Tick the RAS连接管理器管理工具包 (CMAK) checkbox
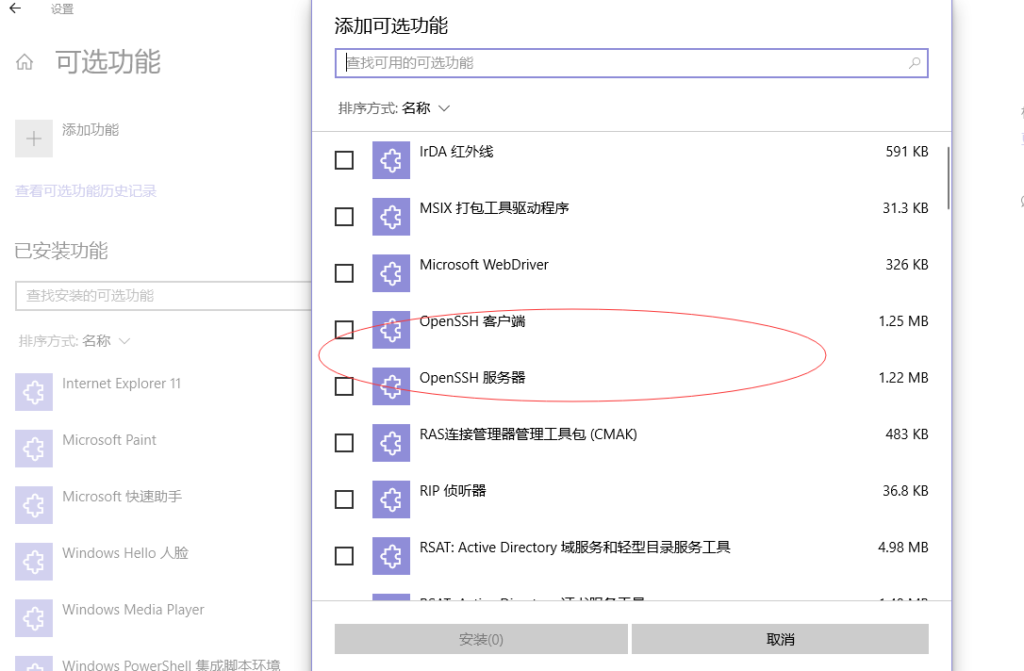Screen dimensions: 1024x671 pyautogui.click(x=344, y=443)
